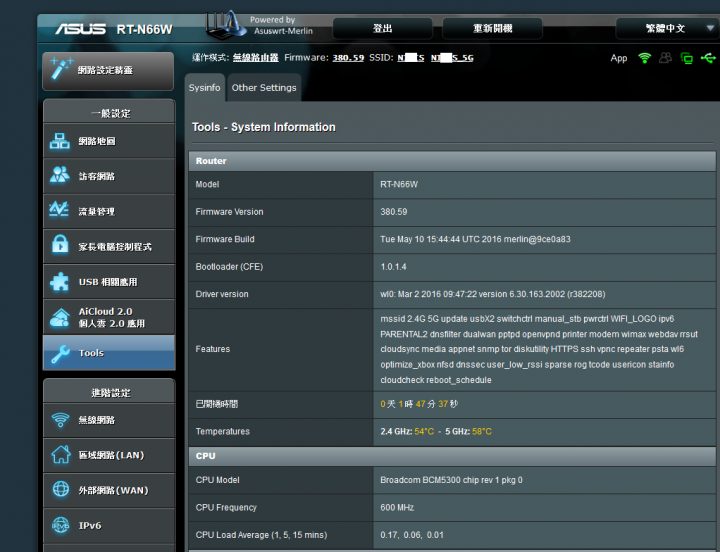Click the uptime value
The width and height of the screenshot is (720, 552).
pos(419,404)
